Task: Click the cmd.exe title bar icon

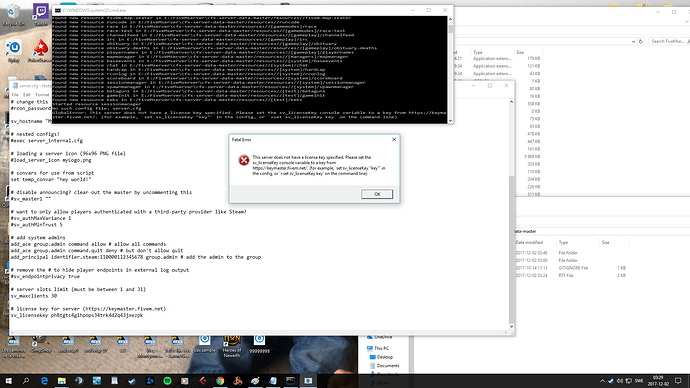Action: tap(58, 10)
